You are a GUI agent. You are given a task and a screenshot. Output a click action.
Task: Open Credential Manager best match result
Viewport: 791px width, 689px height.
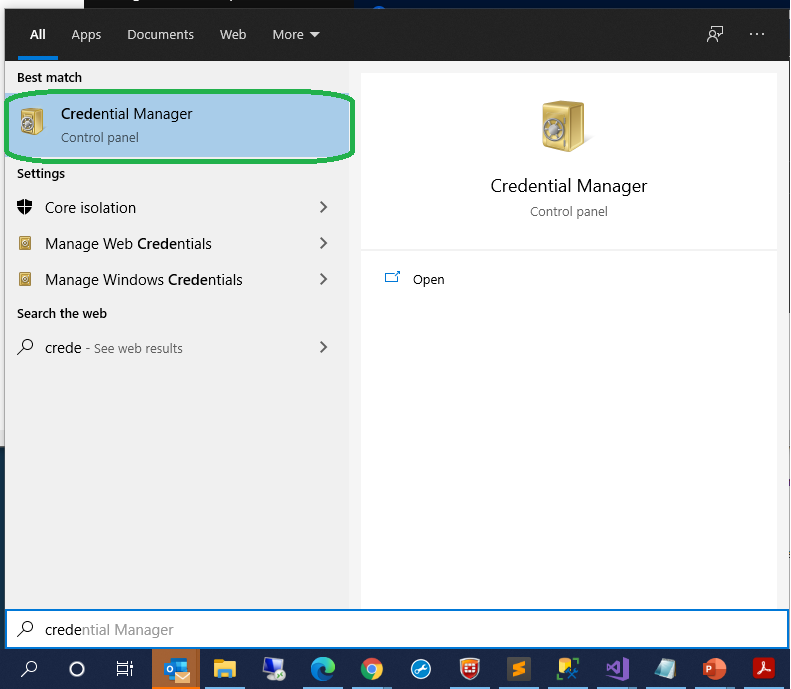tap(177, 125)
